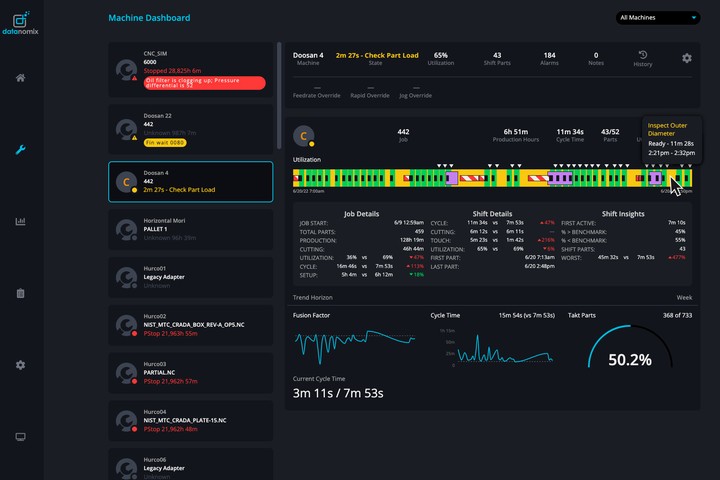Click the CNC_SIM machine status icon
Image resolution: width=720 pixels, height=480 pixels.
(126, 70)
